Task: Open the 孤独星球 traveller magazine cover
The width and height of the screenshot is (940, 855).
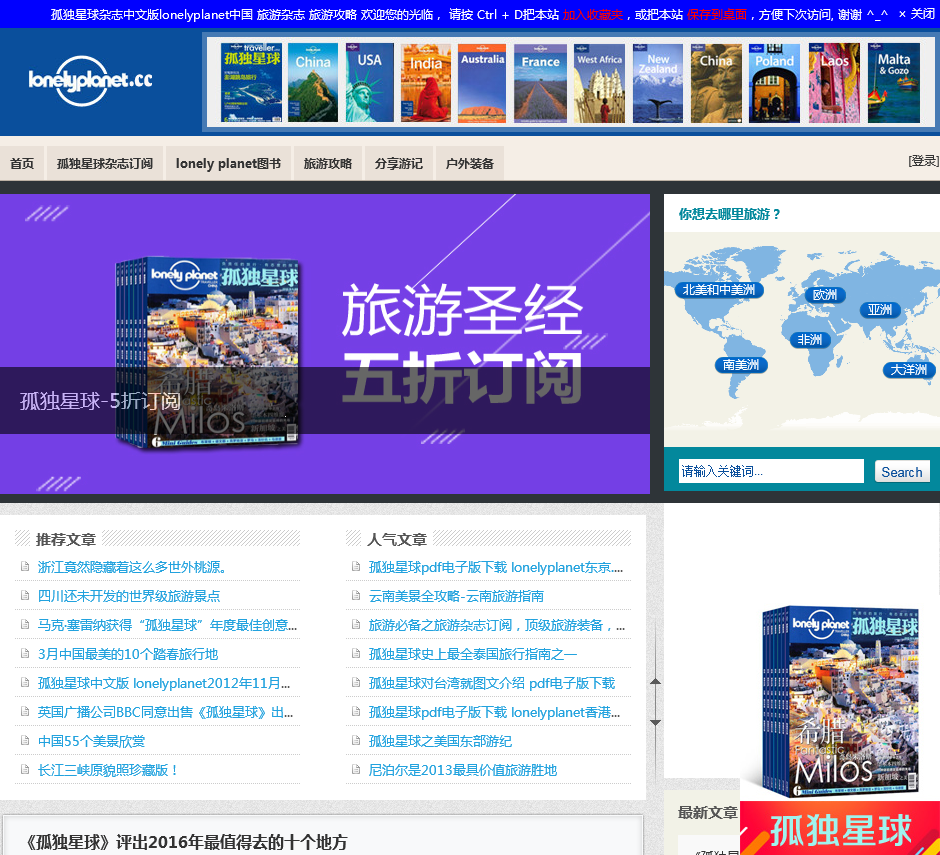Action: [251, 83]
